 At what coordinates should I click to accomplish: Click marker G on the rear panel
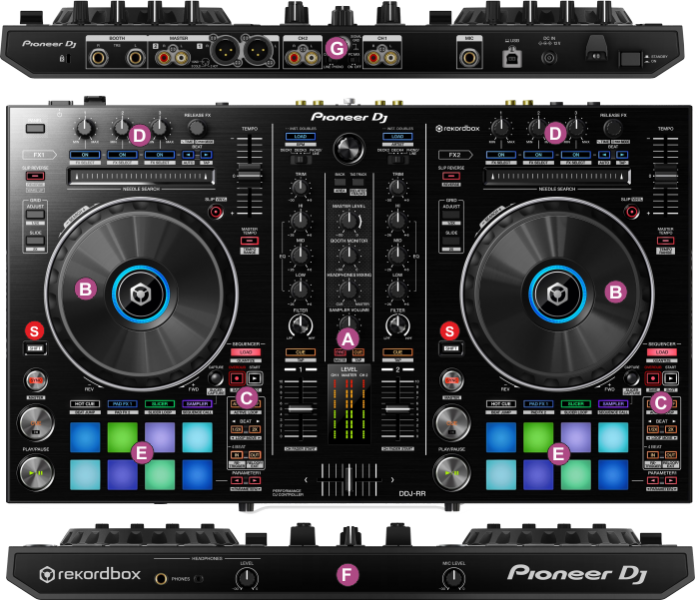click(338, 49)
